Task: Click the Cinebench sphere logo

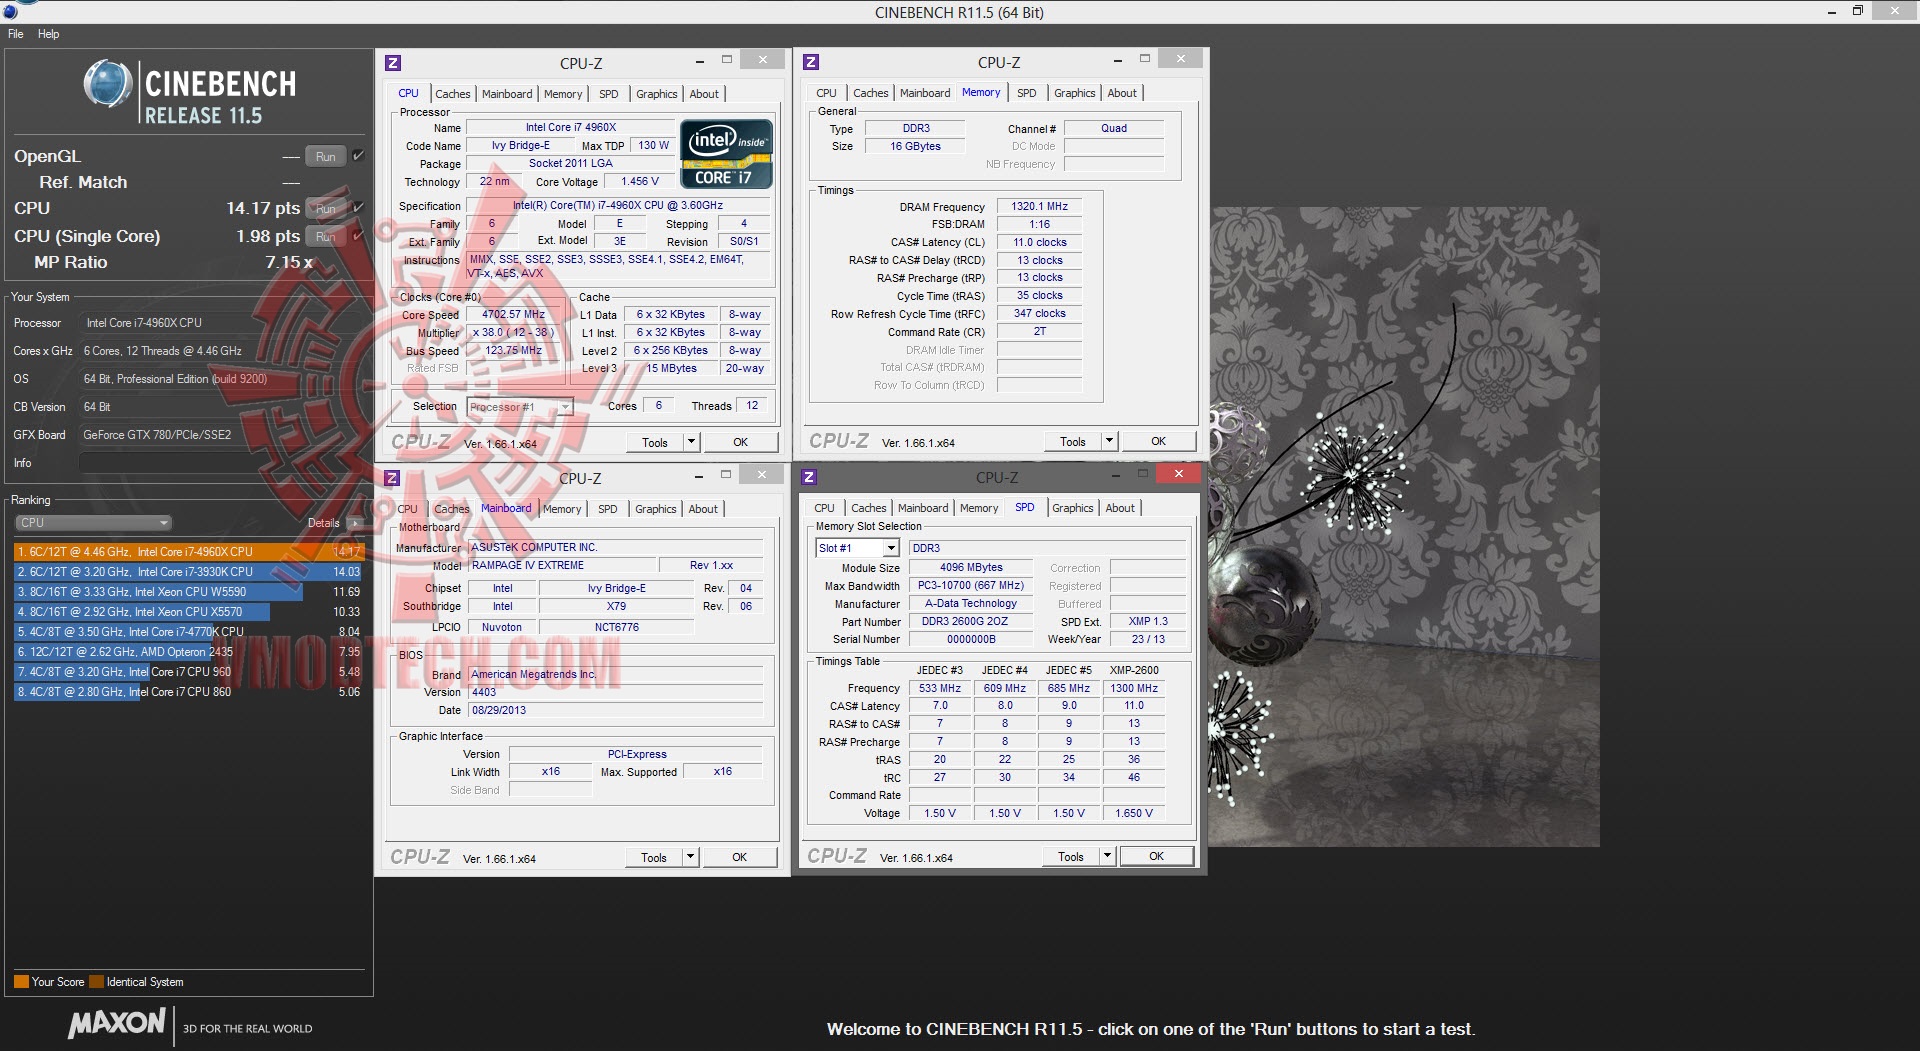Action: (x=107, y=84)
